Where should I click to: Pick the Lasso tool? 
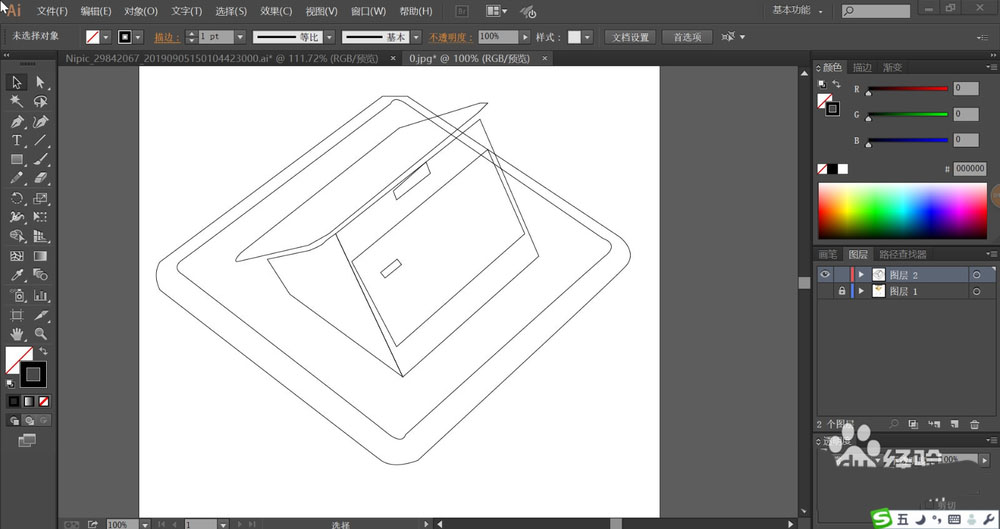tap(40, 101)
